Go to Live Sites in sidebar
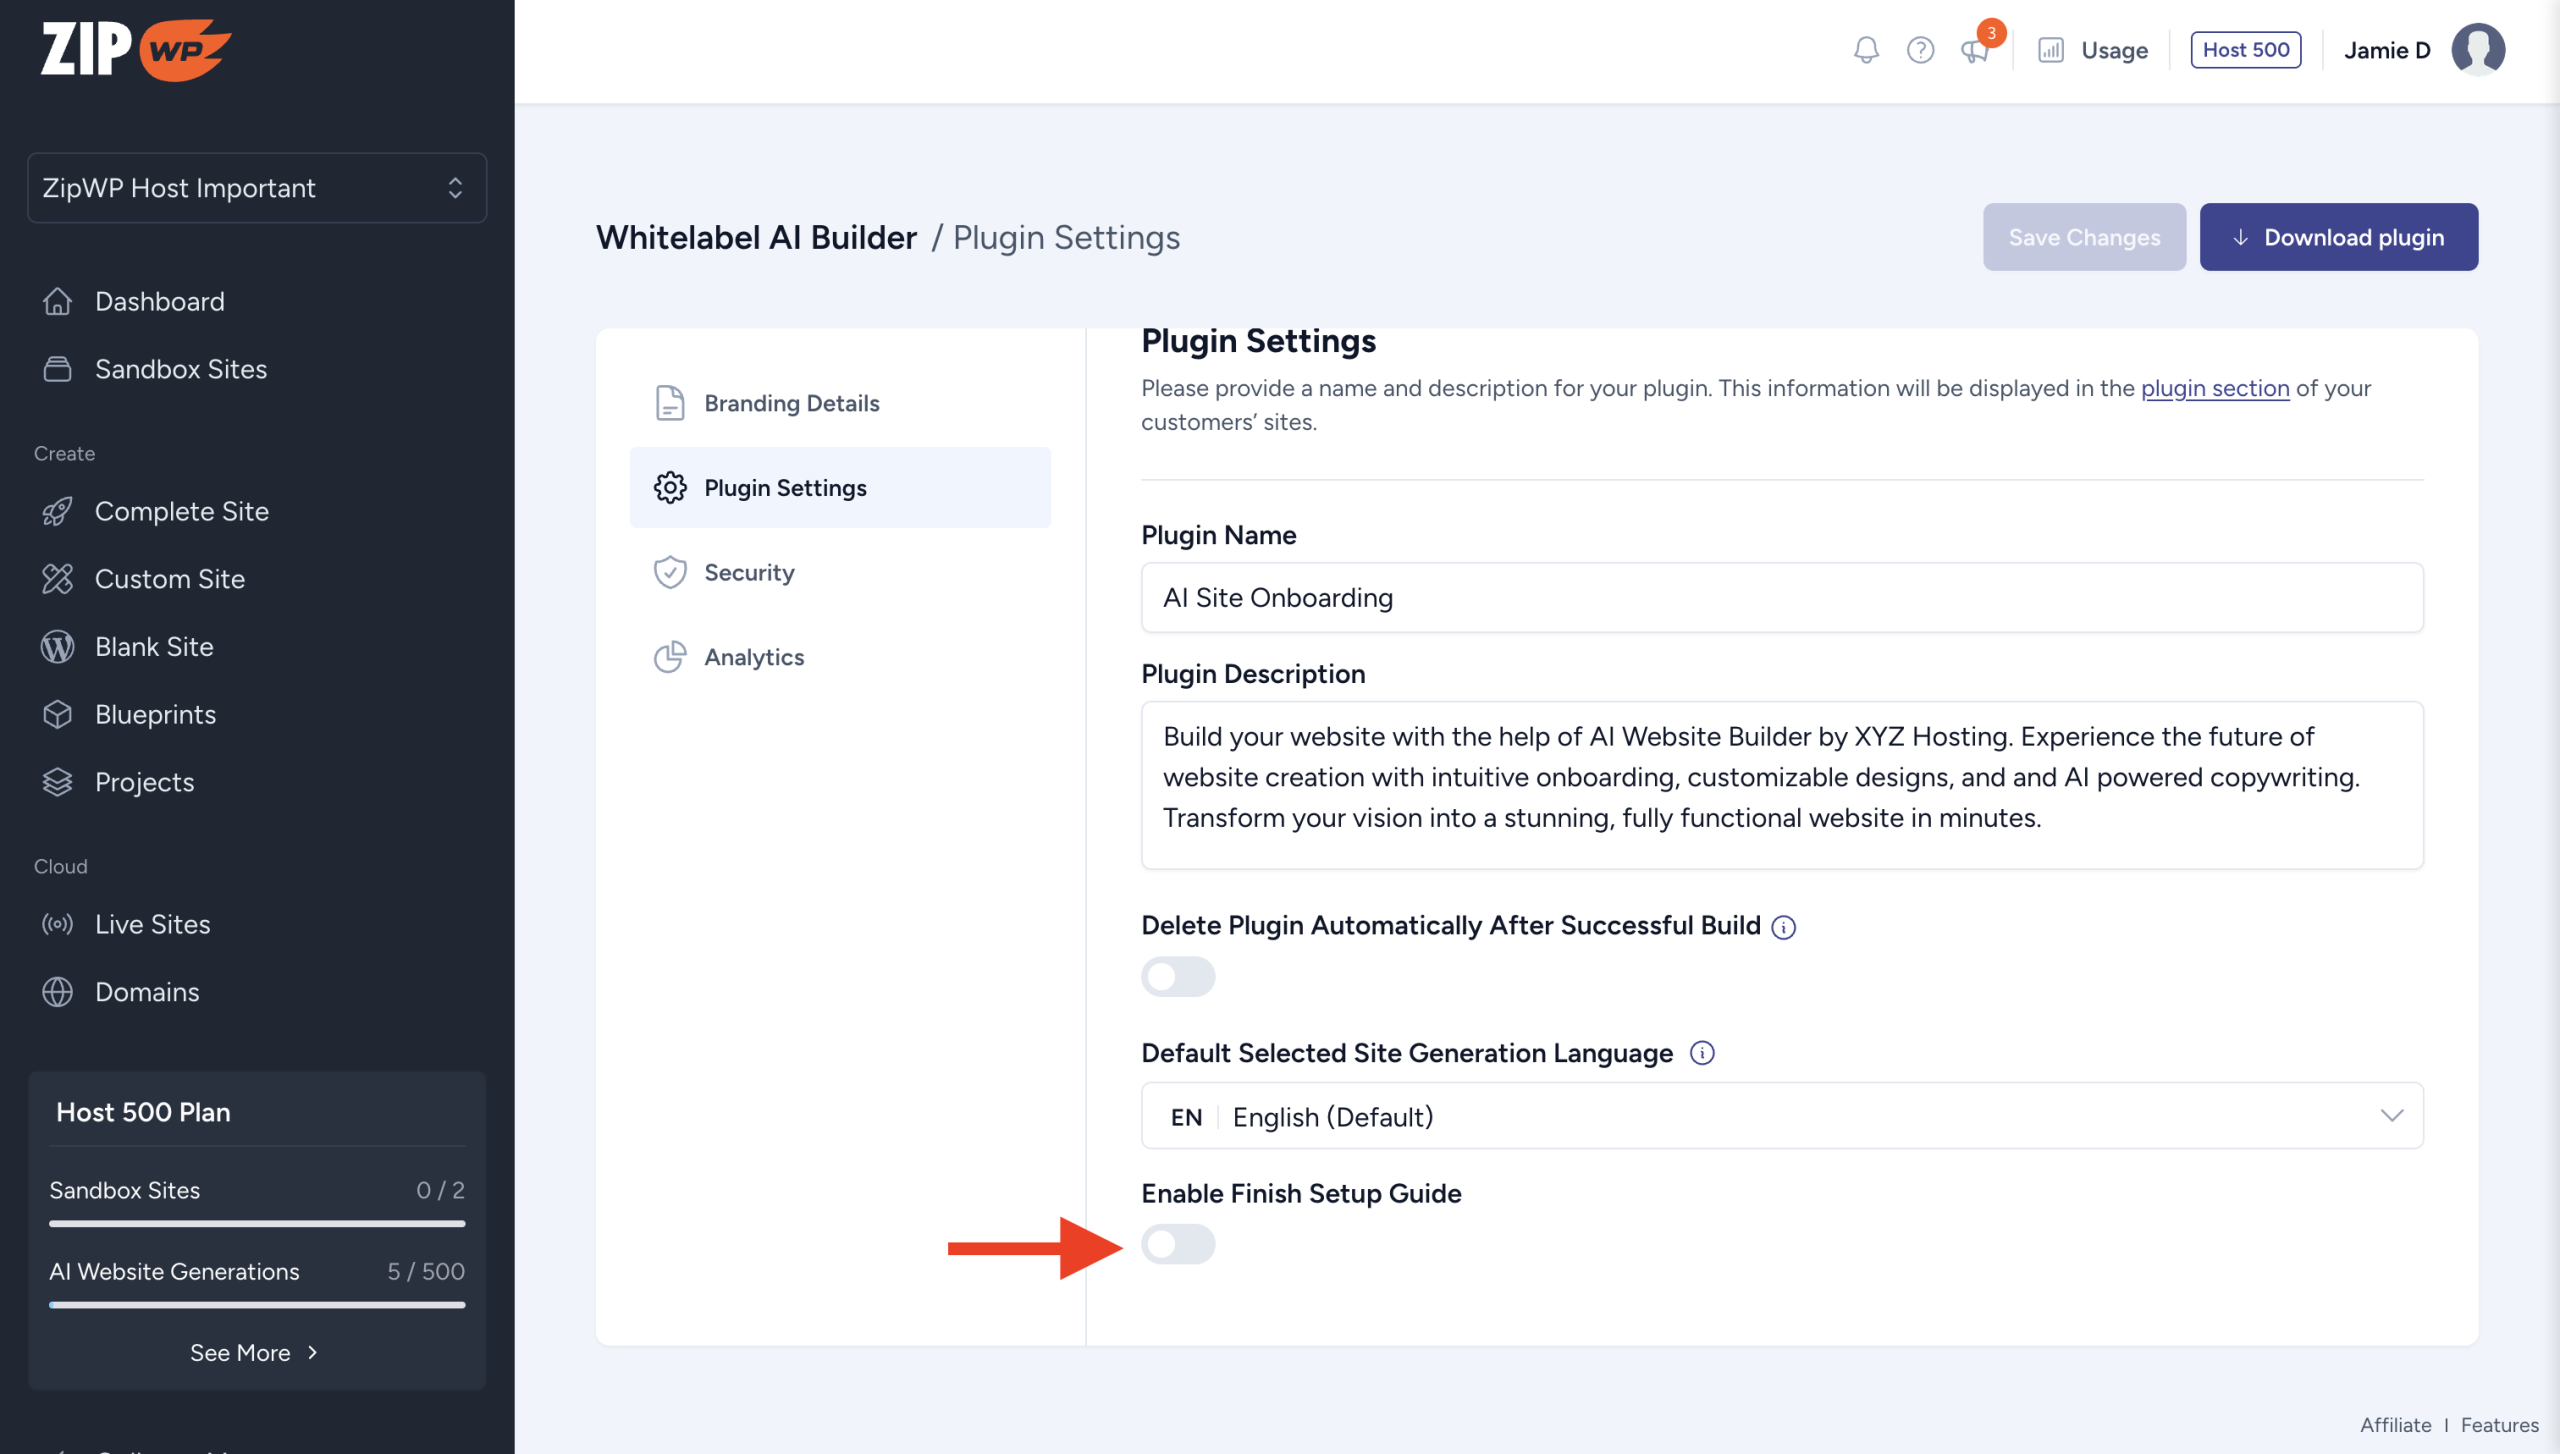The width and height of the screenshot is (2560, 1454). [x=152, y=924]
